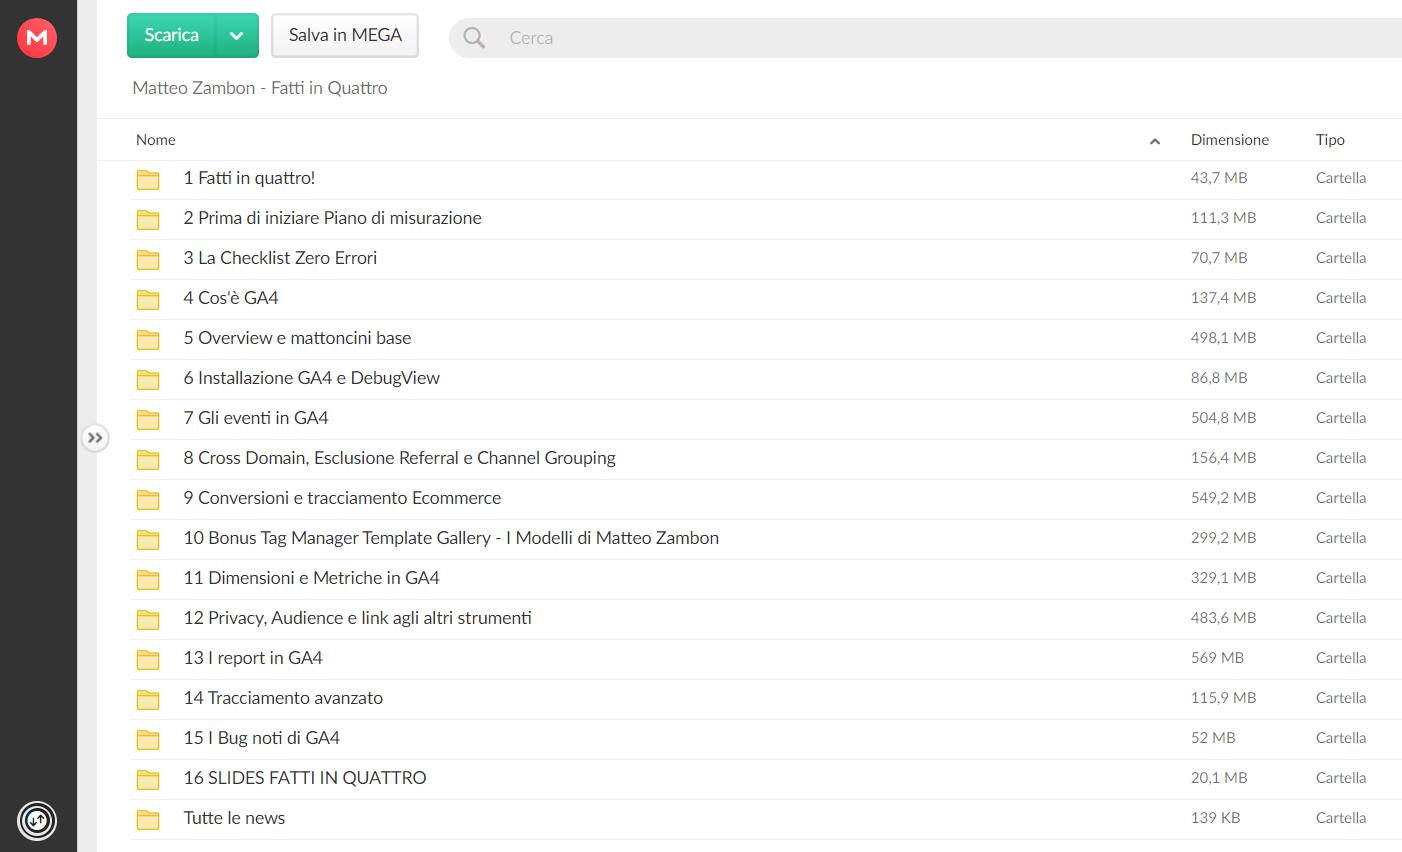Click folder icon of 13 I report in GA4
Image resolution: width=1402 pixels, height=852 pixels.
(148, 660)
